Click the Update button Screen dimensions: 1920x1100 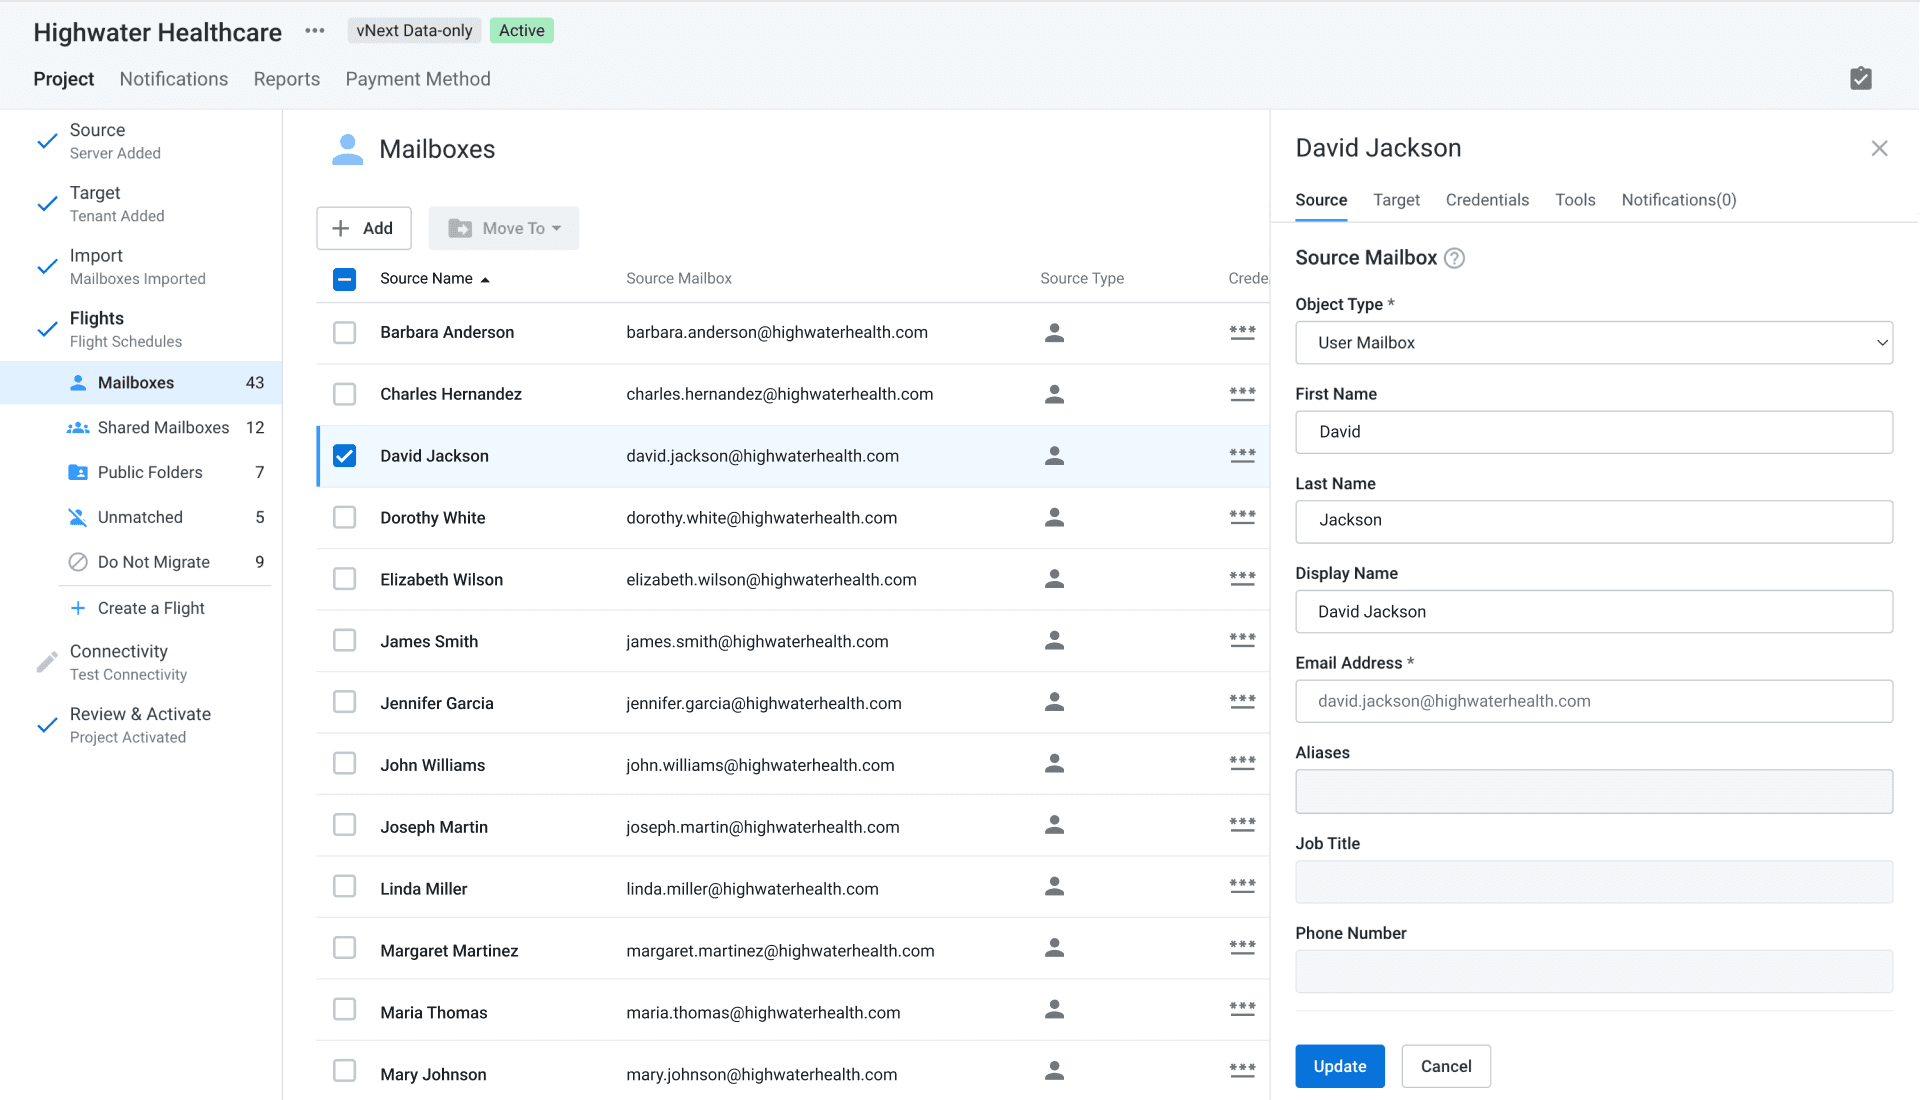coord(1339,1066)
